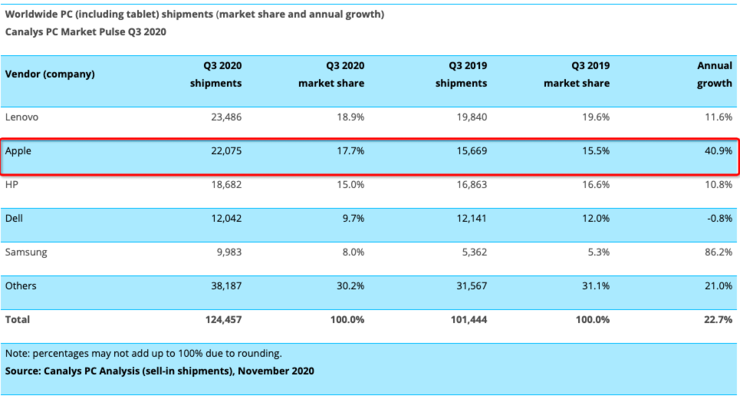Click Dell's -0.8% annual growth value
Screen dimensions: 740x399
[720, 218]
